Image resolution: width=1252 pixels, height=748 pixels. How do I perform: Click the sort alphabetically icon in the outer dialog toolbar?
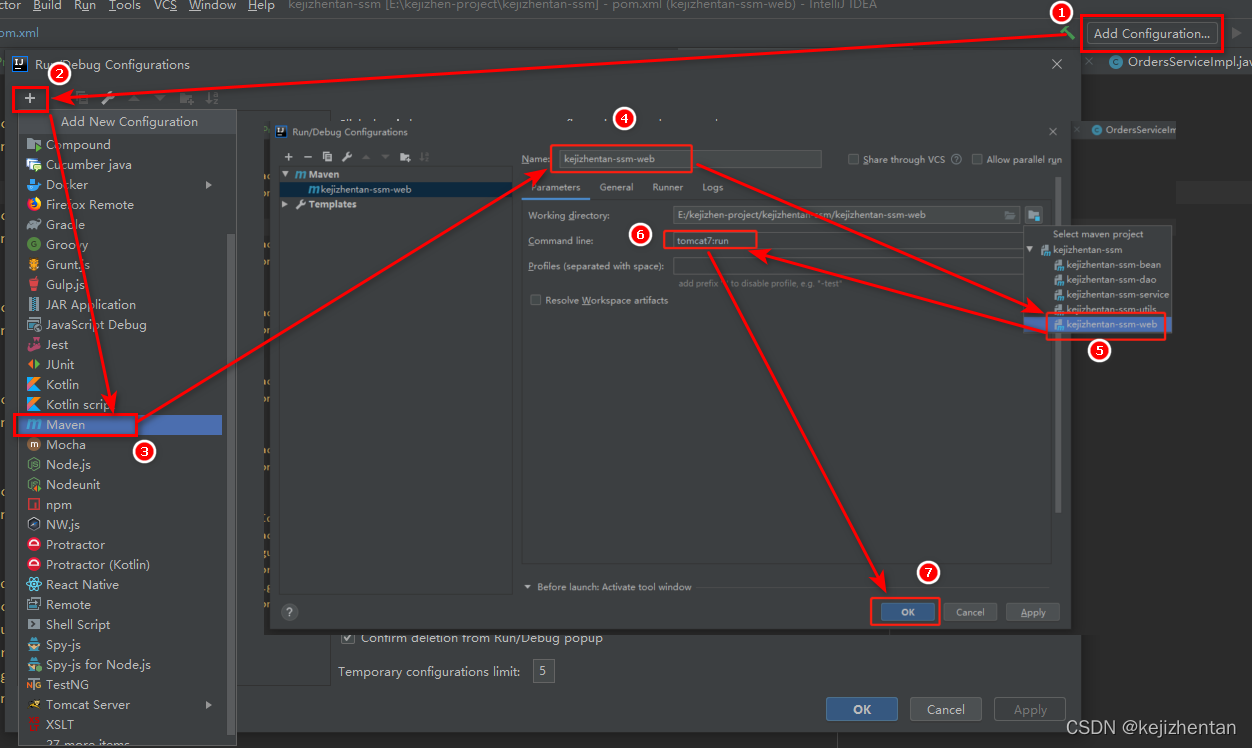point(212,98)
